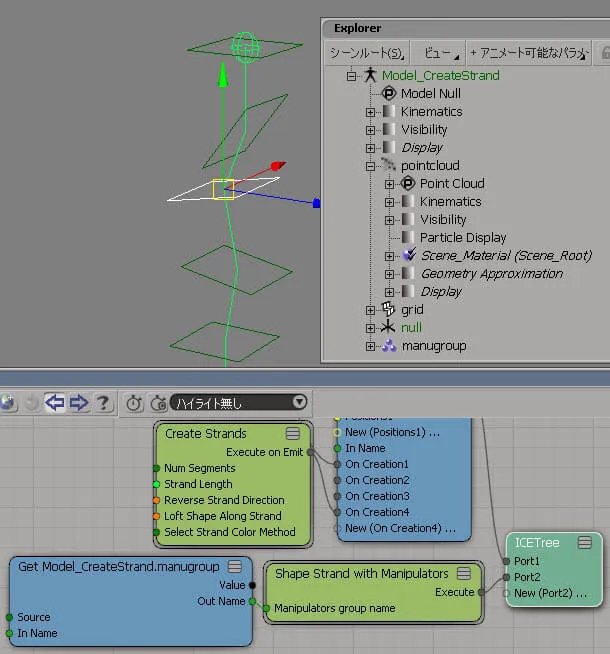Screen dimensions: 610x654
Task: Open the ICETree node menu icon
Action: (585, 542)
